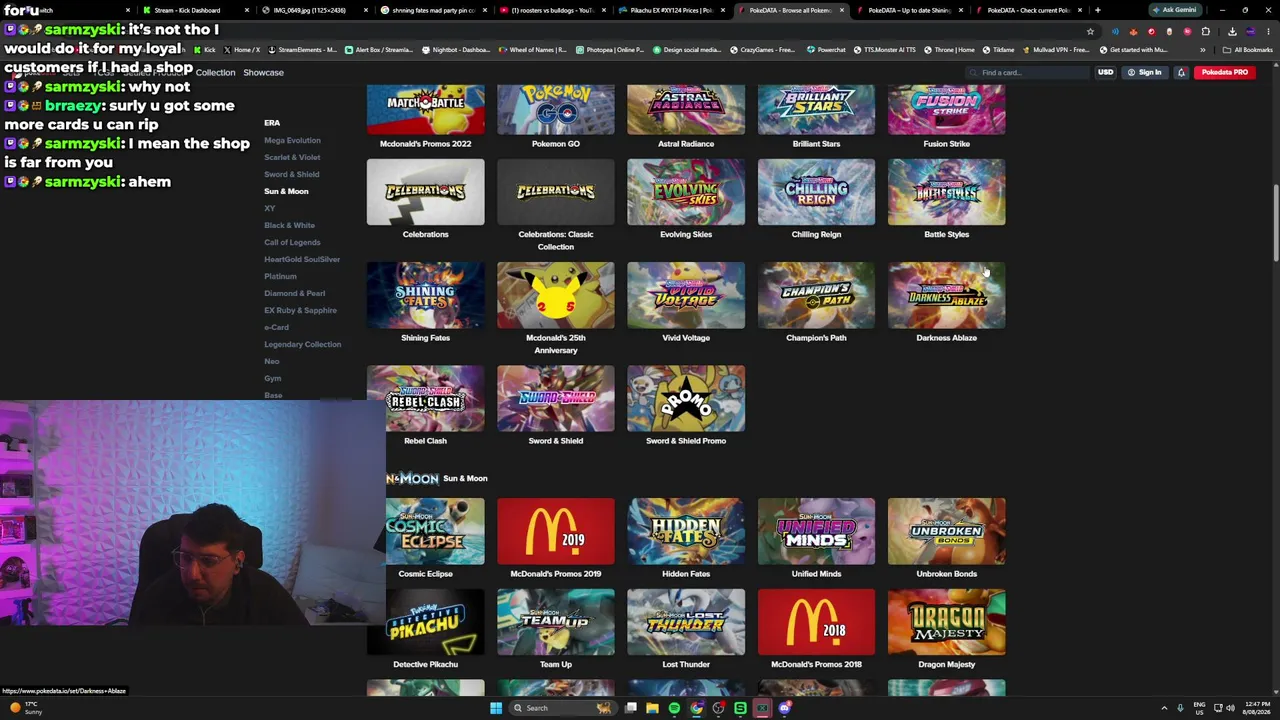This screenshot has height=720, width=1280.
Task: Open the browser Downloads icon
Action: [x=1232, y=31]
